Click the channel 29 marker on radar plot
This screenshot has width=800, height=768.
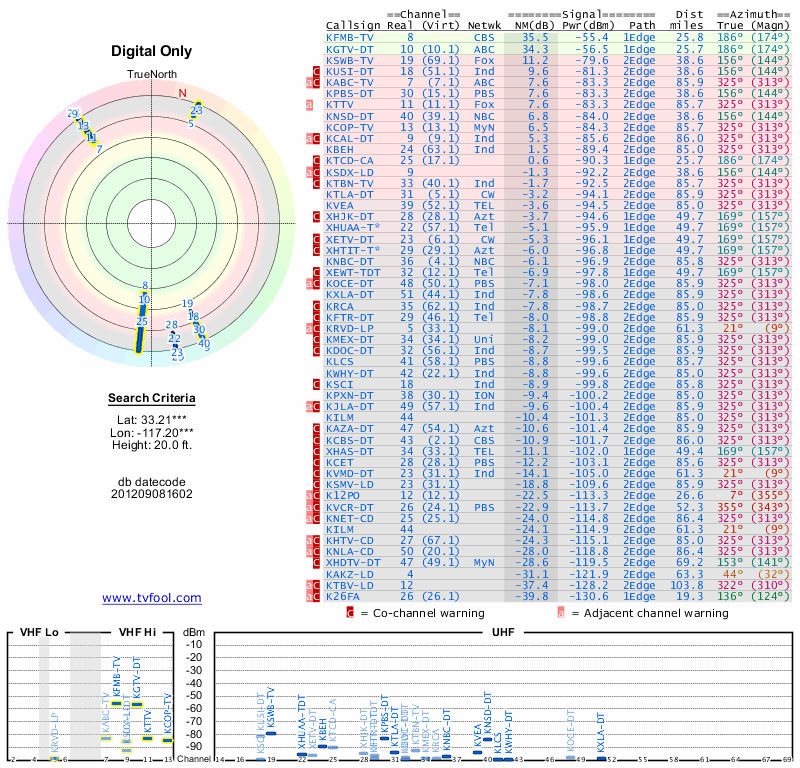[73, 114]
